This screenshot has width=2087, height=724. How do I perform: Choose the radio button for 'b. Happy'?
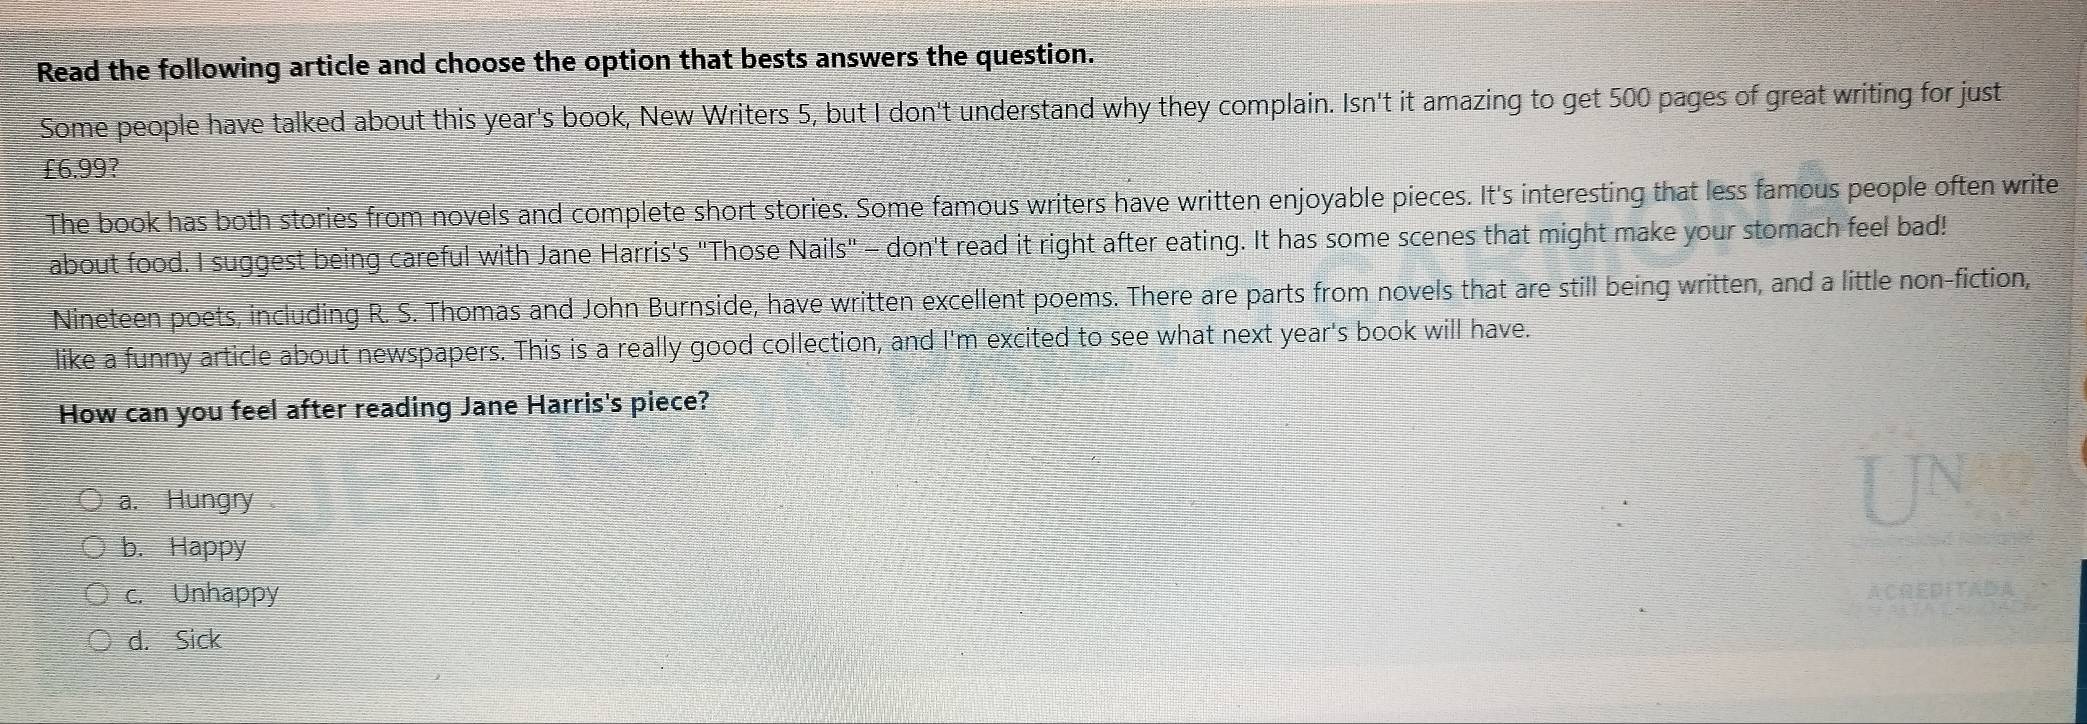pyautogui.click(x=94, y=546)
